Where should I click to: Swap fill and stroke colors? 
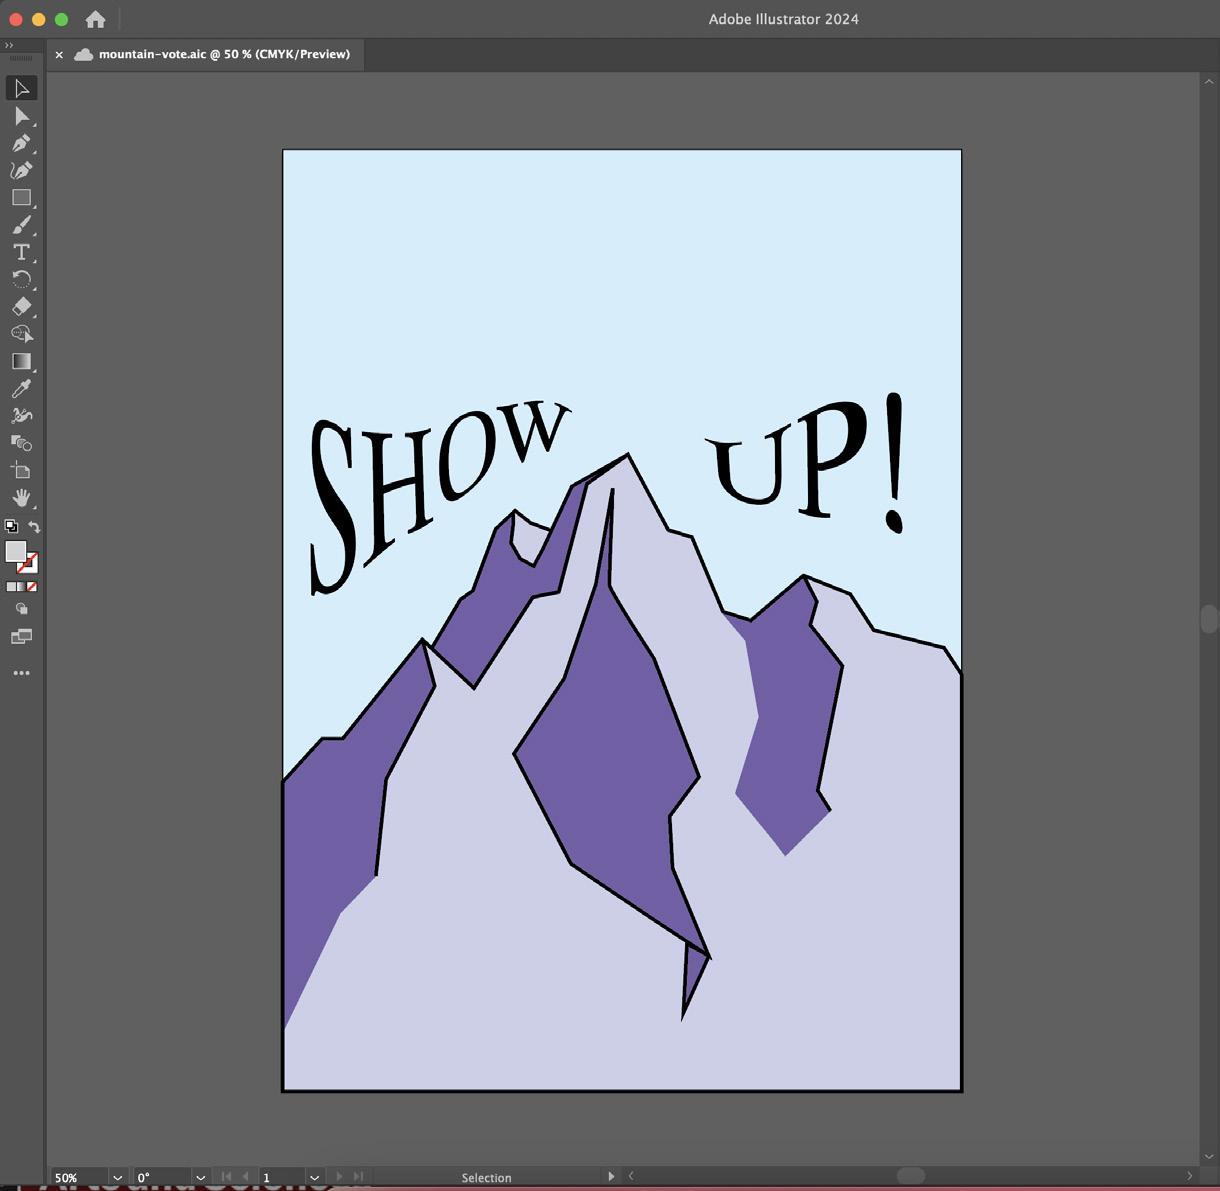[34, 526]
